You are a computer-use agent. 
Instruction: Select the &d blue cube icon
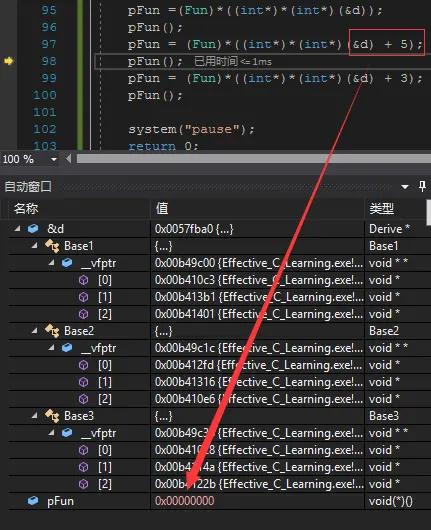coord(33,228)
